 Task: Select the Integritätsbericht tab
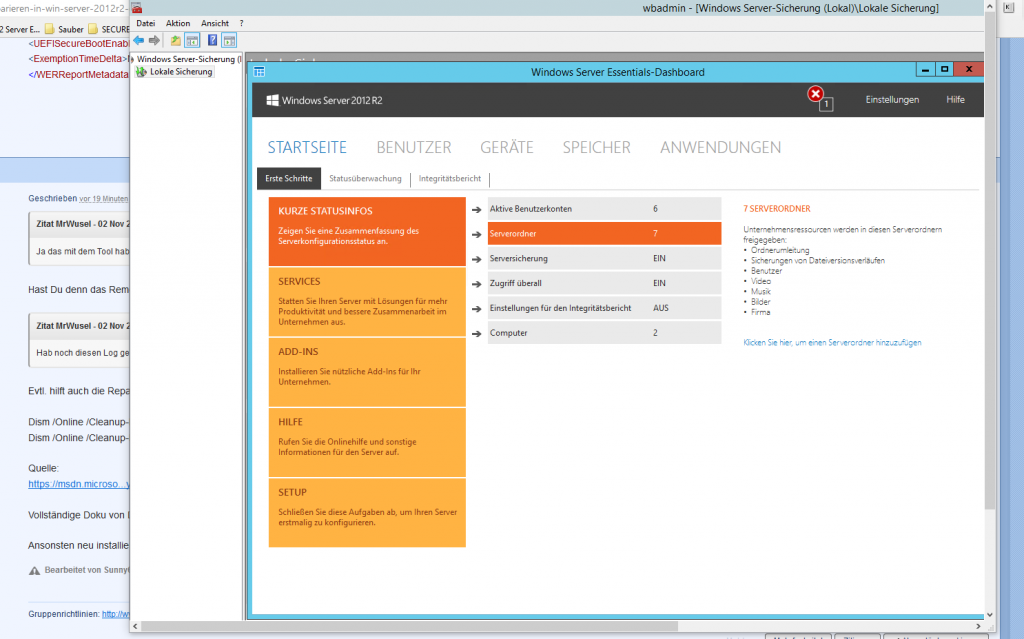[450, 178]
